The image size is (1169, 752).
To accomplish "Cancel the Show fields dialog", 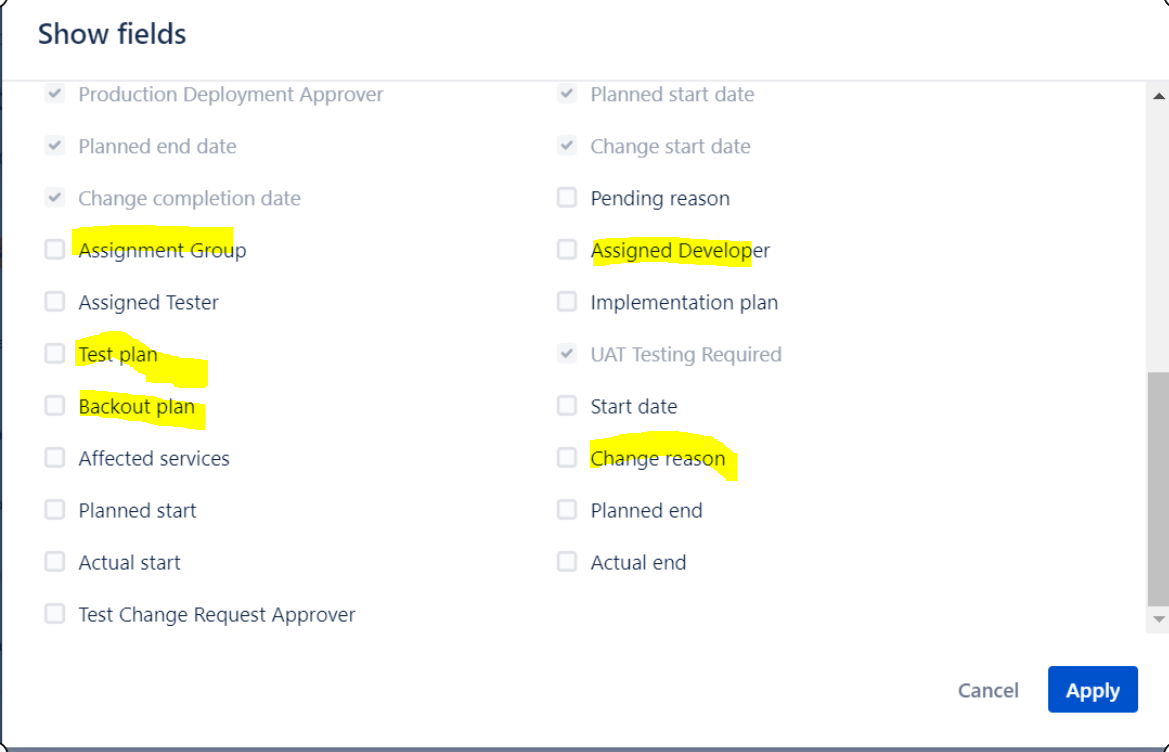I will (988, 690).
